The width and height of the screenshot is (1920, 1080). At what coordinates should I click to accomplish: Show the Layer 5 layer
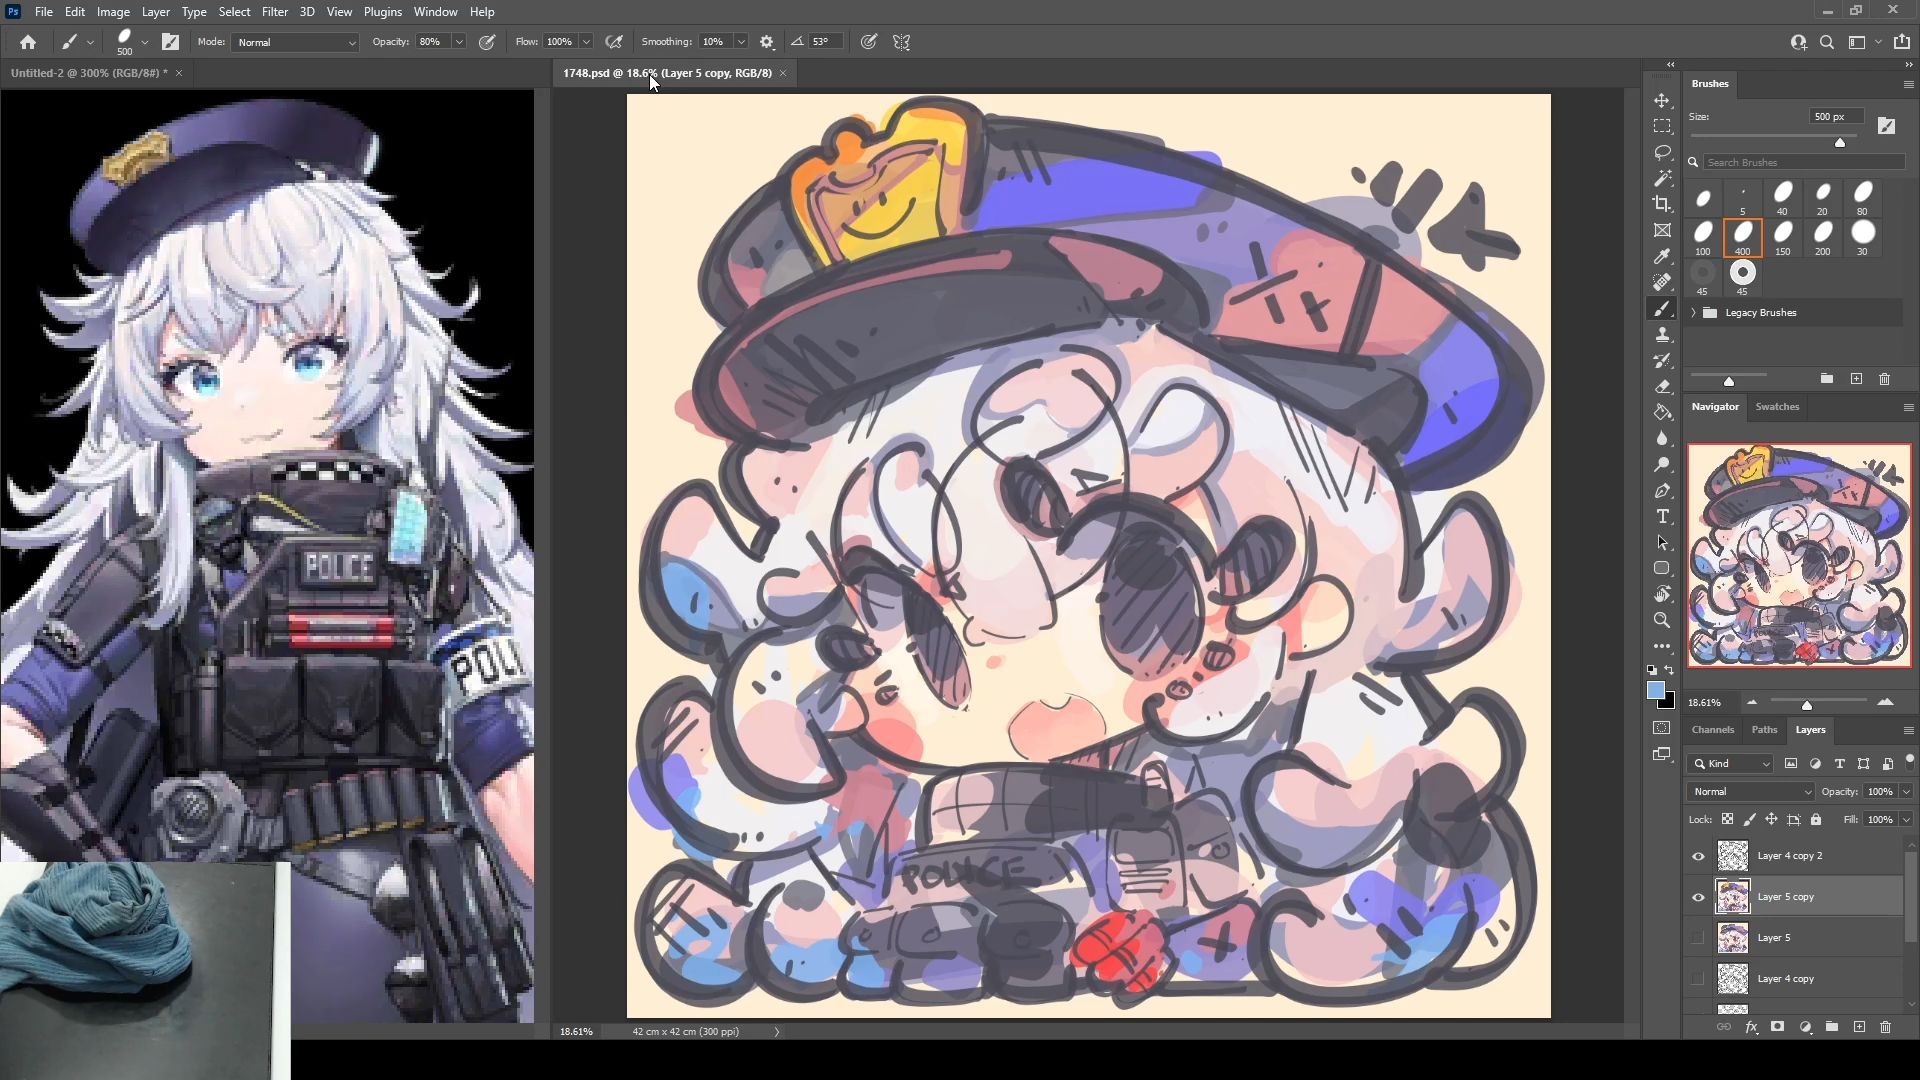tap(1698, 938)
